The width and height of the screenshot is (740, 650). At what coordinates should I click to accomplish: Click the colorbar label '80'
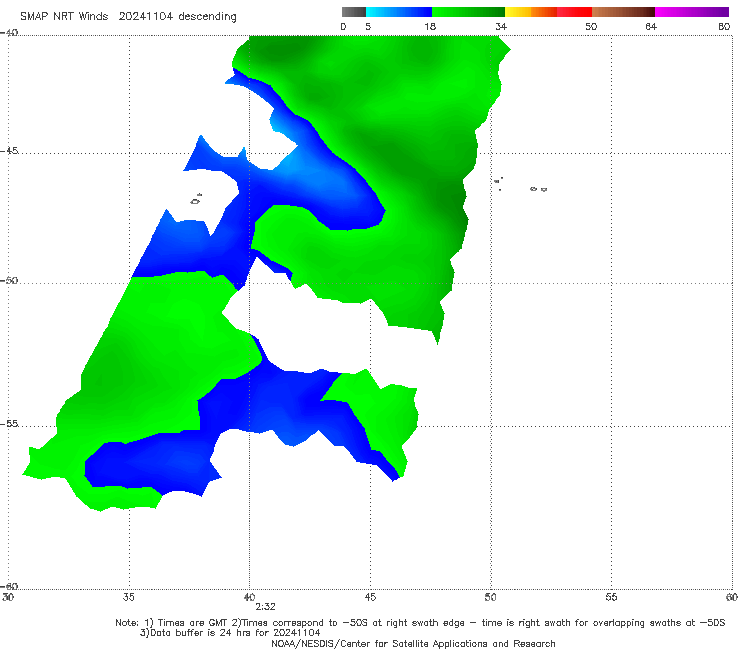pyautogui.click(x=724, y=26)
